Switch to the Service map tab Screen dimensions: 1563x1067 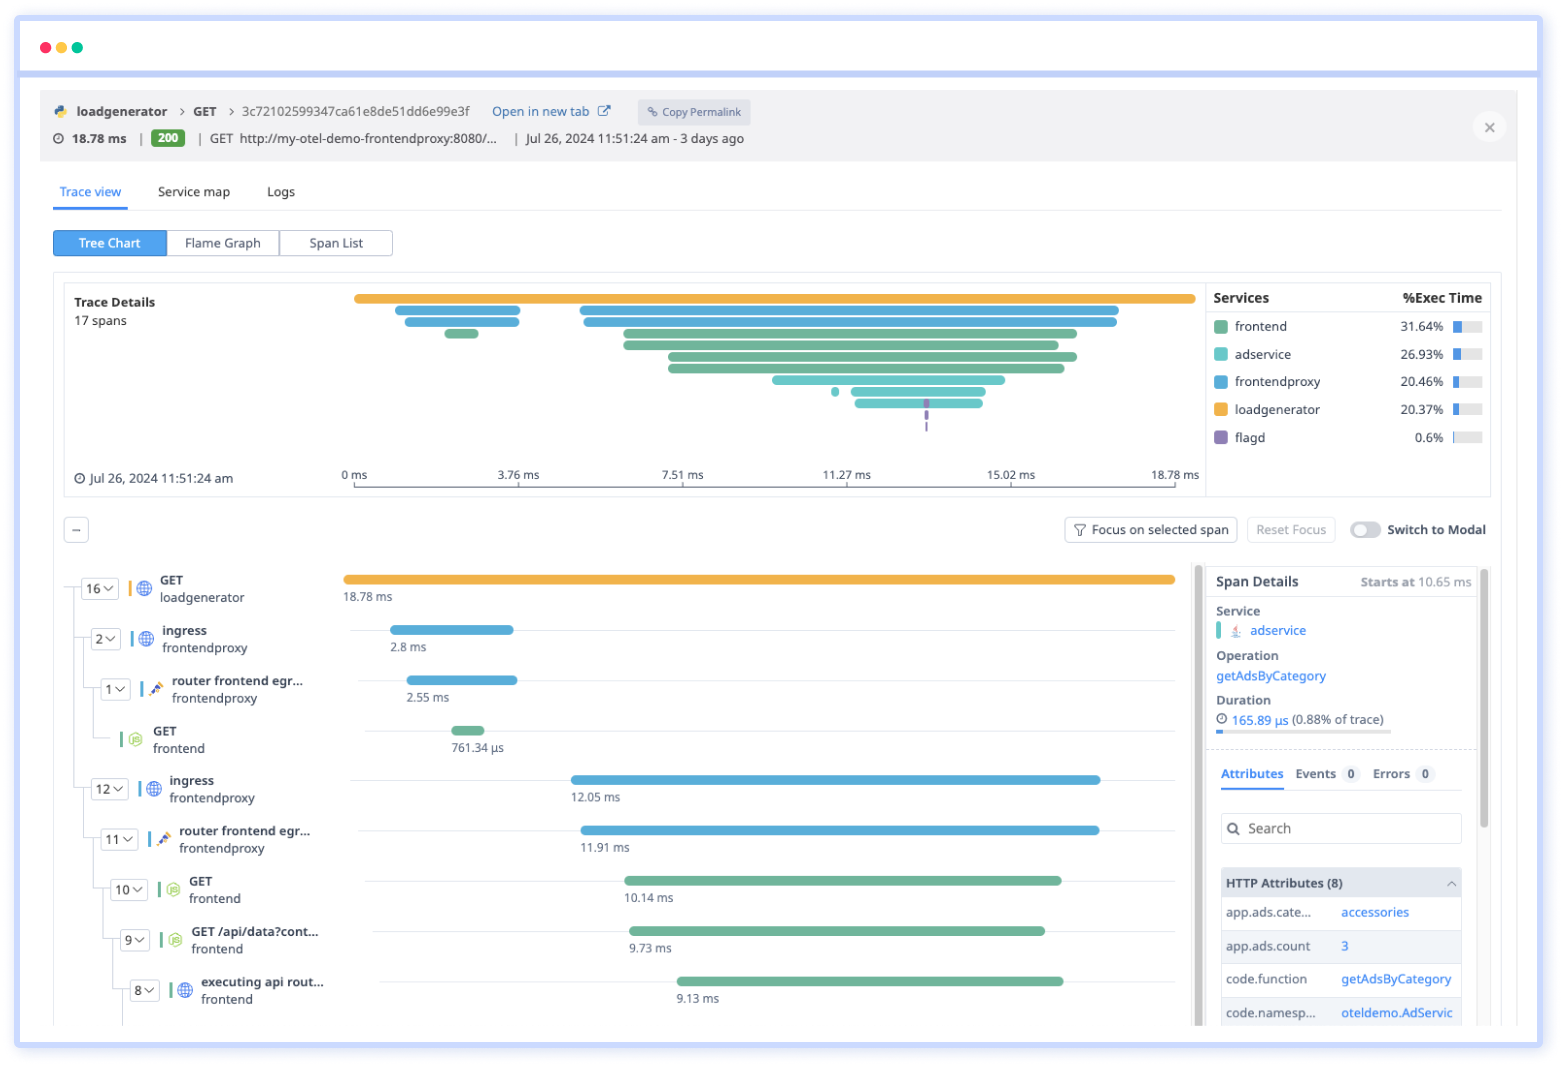(x=193, y=191)
